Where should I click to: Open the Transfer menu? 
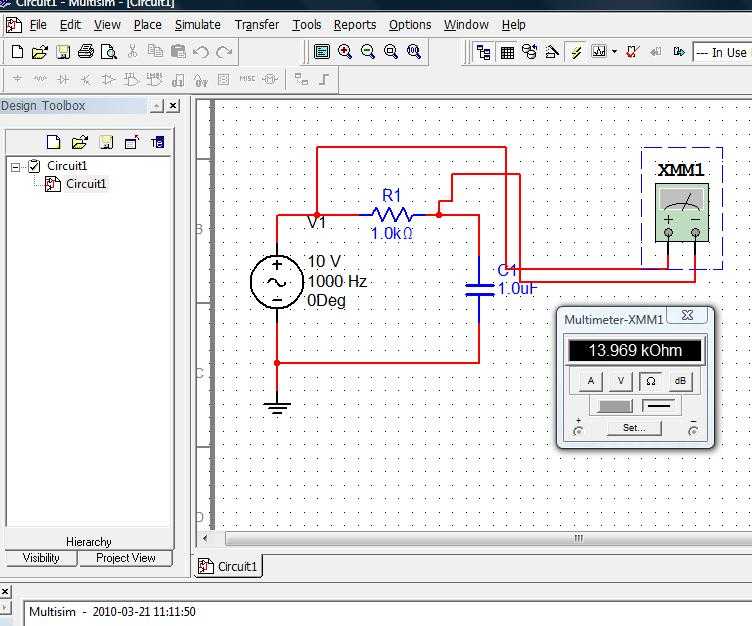(x=257, y=24)
